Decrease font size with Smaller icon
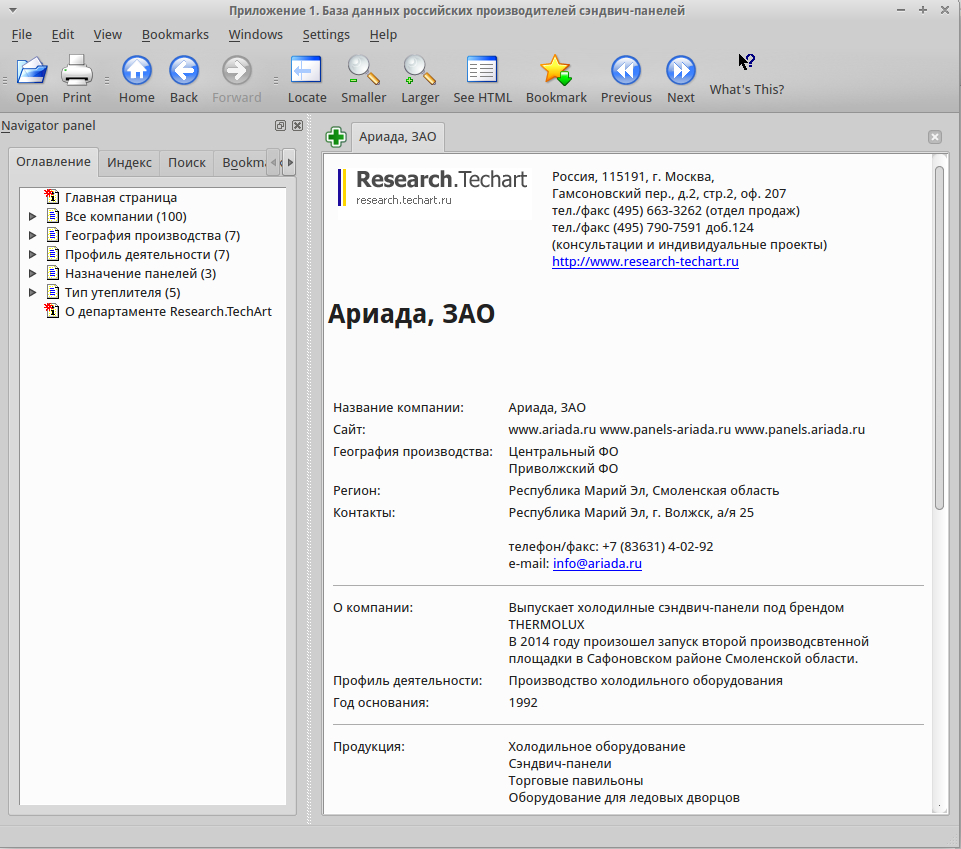The width and height of the screenshot is (961, 849). (x=363, y=70)
